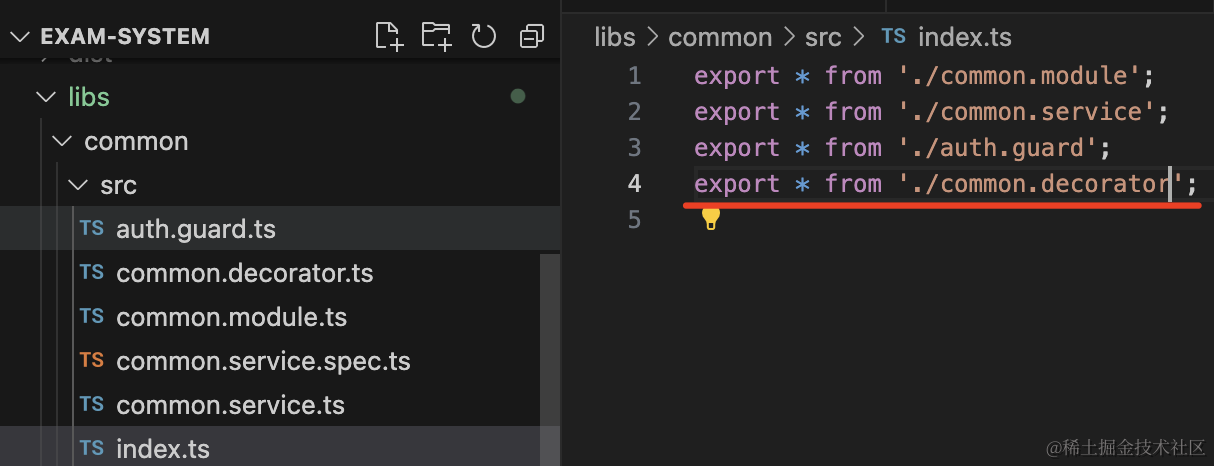This screenshot has width=1214, height=466.
Task: Click the New Folder icon in explorer header
Action: 436,37
